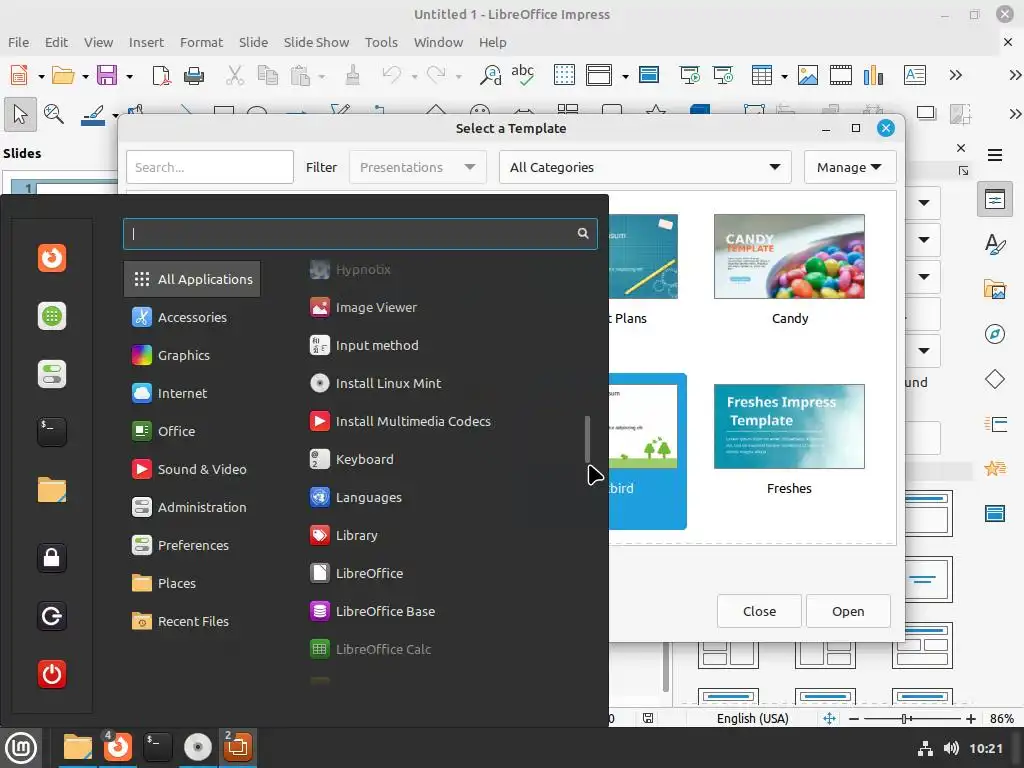
Task: Click the Open button in template dialog
Action: tap(848, 611)
